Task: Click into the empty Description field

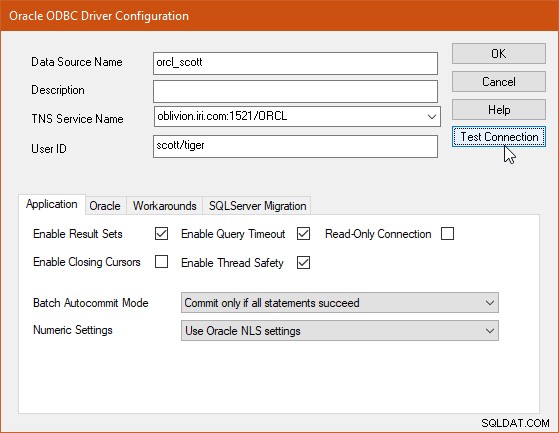Action: 295,91
